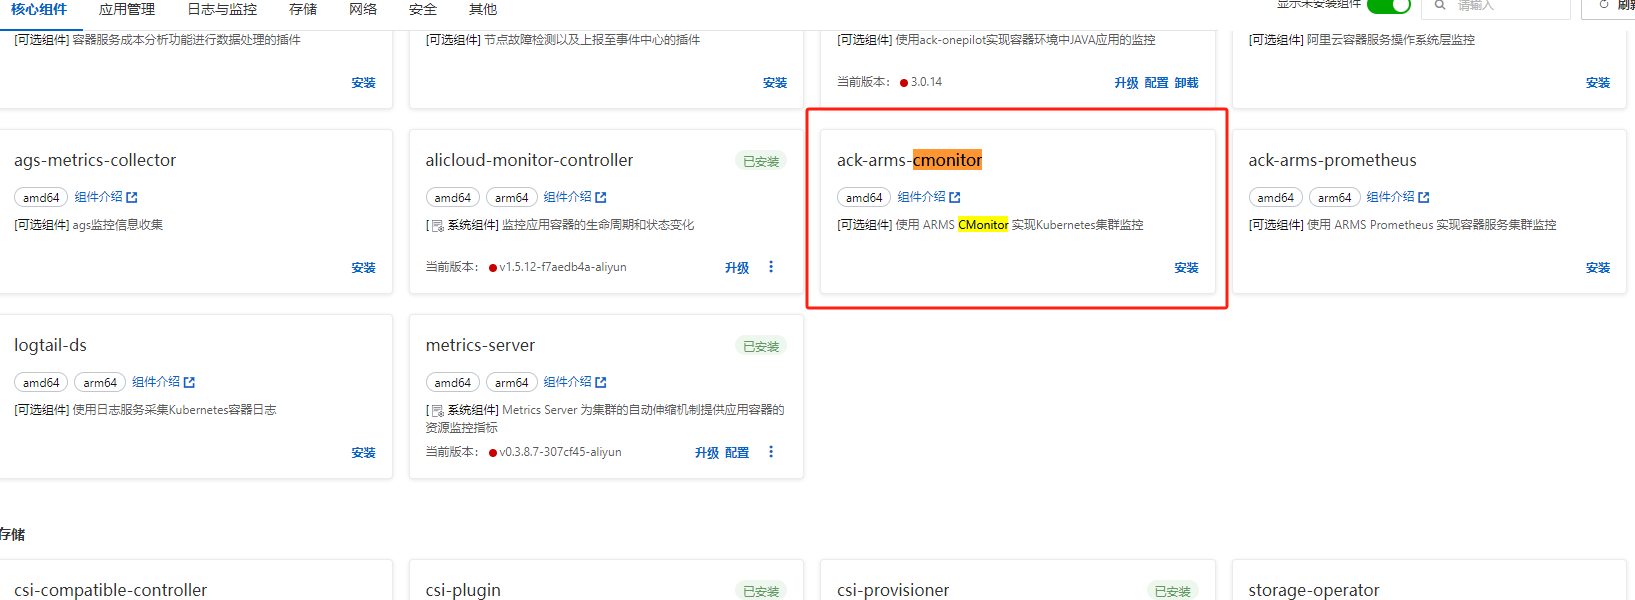Switch to 应用管理 tab
Screen dimensions: 1635x600
(127, 9)
